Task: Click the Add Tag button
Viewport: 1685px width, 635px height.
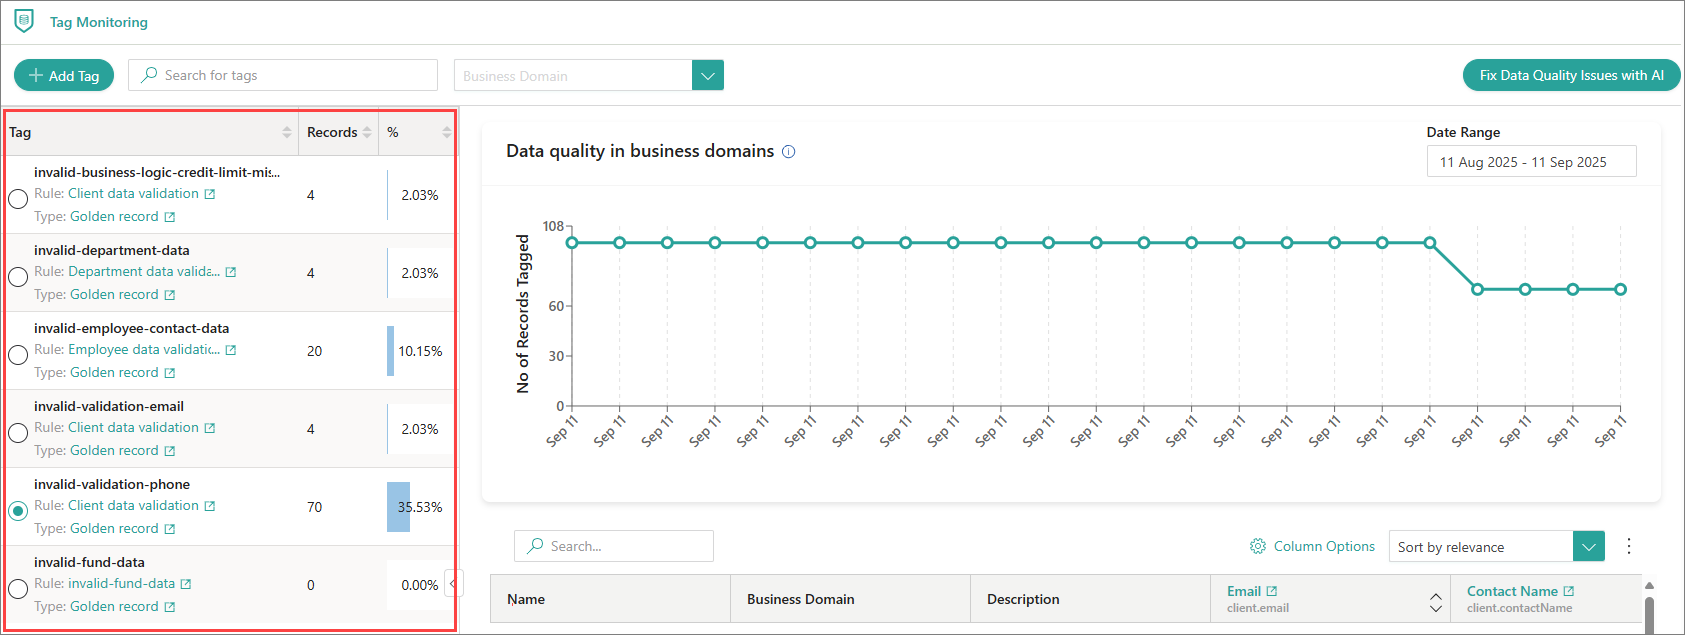Action: (x=64, y=76)
